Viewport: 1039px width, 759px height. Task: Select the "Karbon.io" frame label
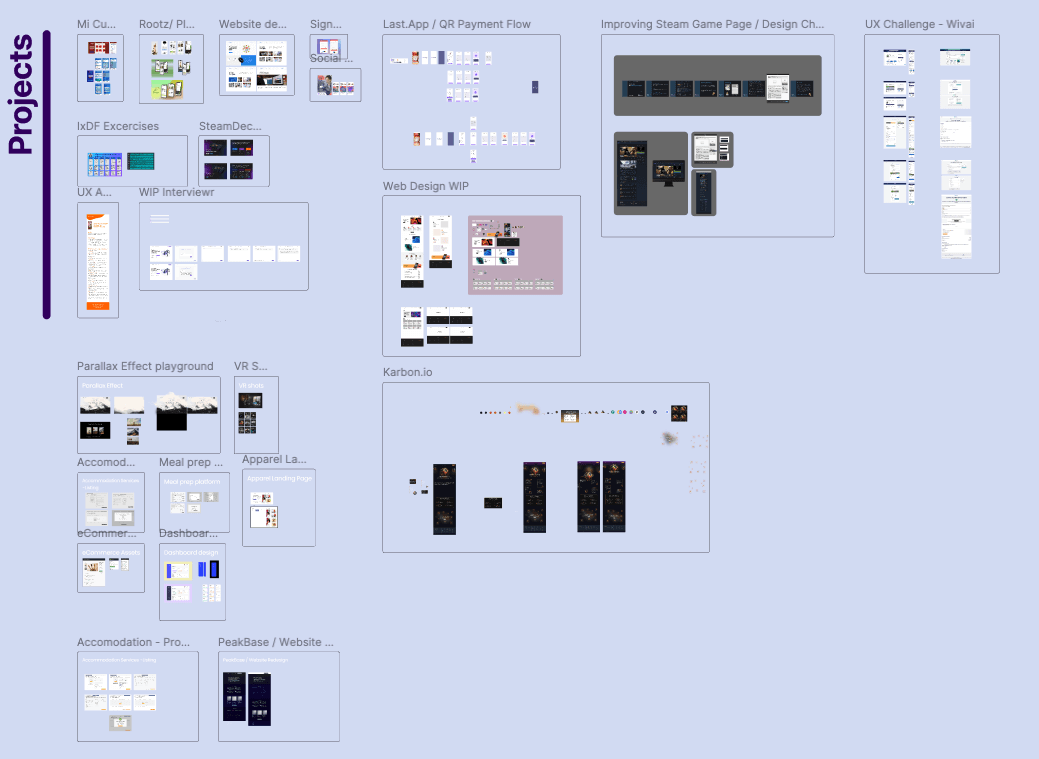pyautogui.click(x=408, y=372)
